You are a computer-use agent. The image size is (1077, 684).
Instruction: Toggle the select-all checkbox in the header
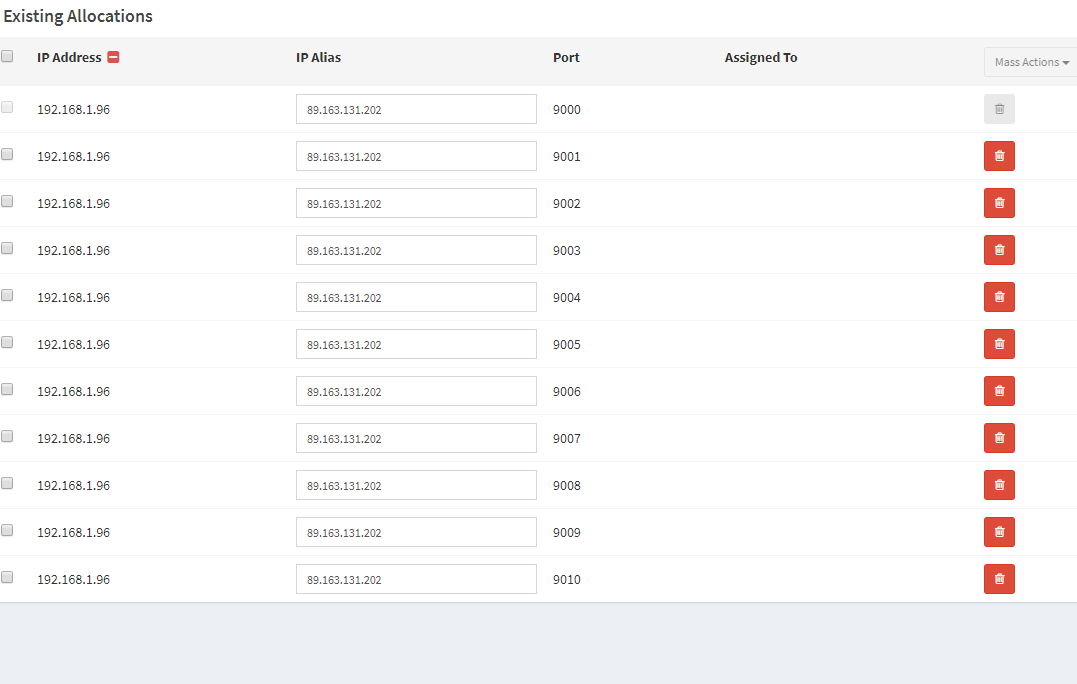7,56
